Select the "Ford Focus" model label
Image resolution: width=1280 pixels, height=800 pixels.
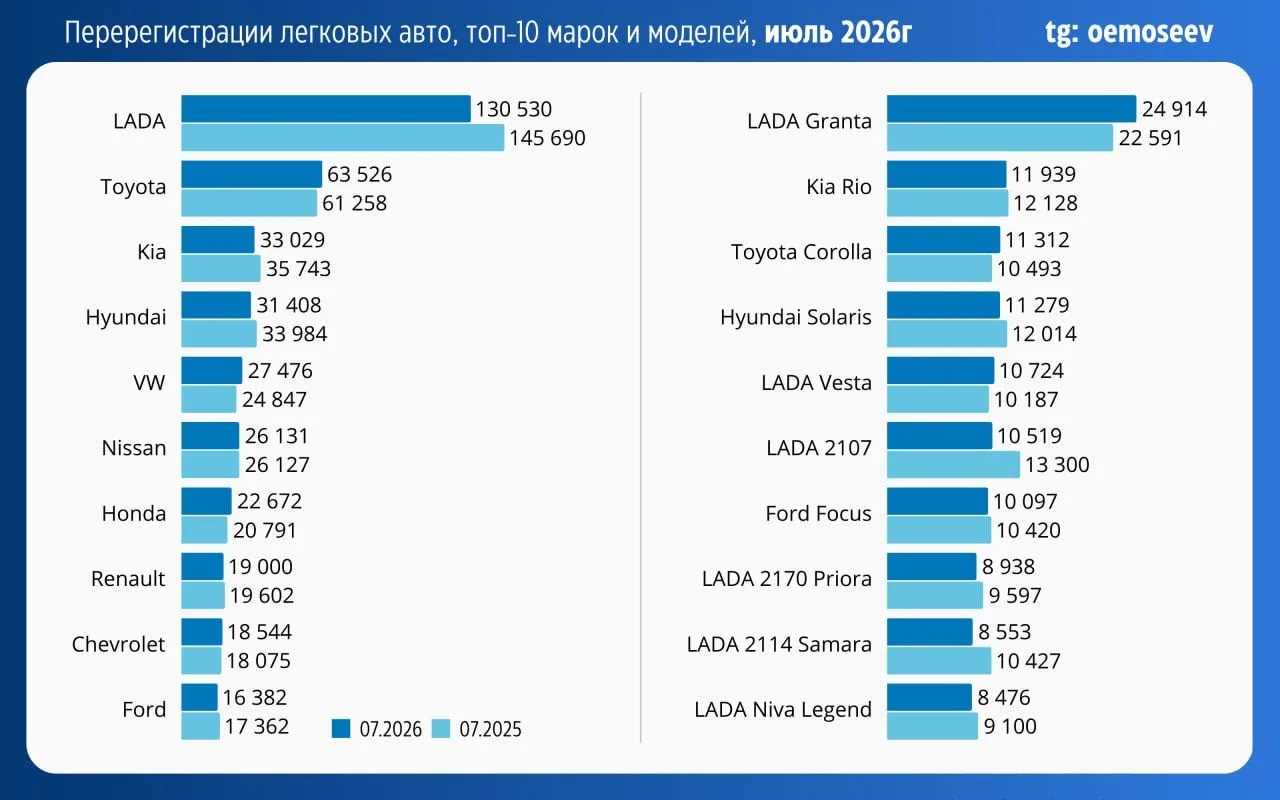[819, 514]
